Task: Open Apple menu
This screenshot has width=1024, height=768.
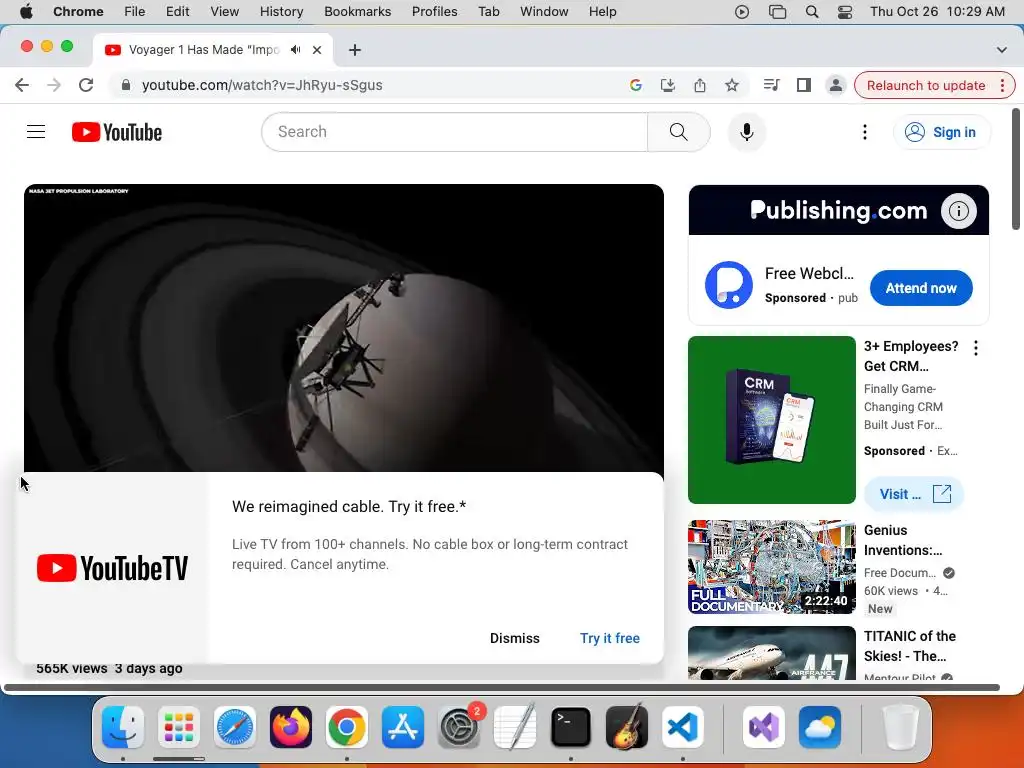Action: pos(26,11)
